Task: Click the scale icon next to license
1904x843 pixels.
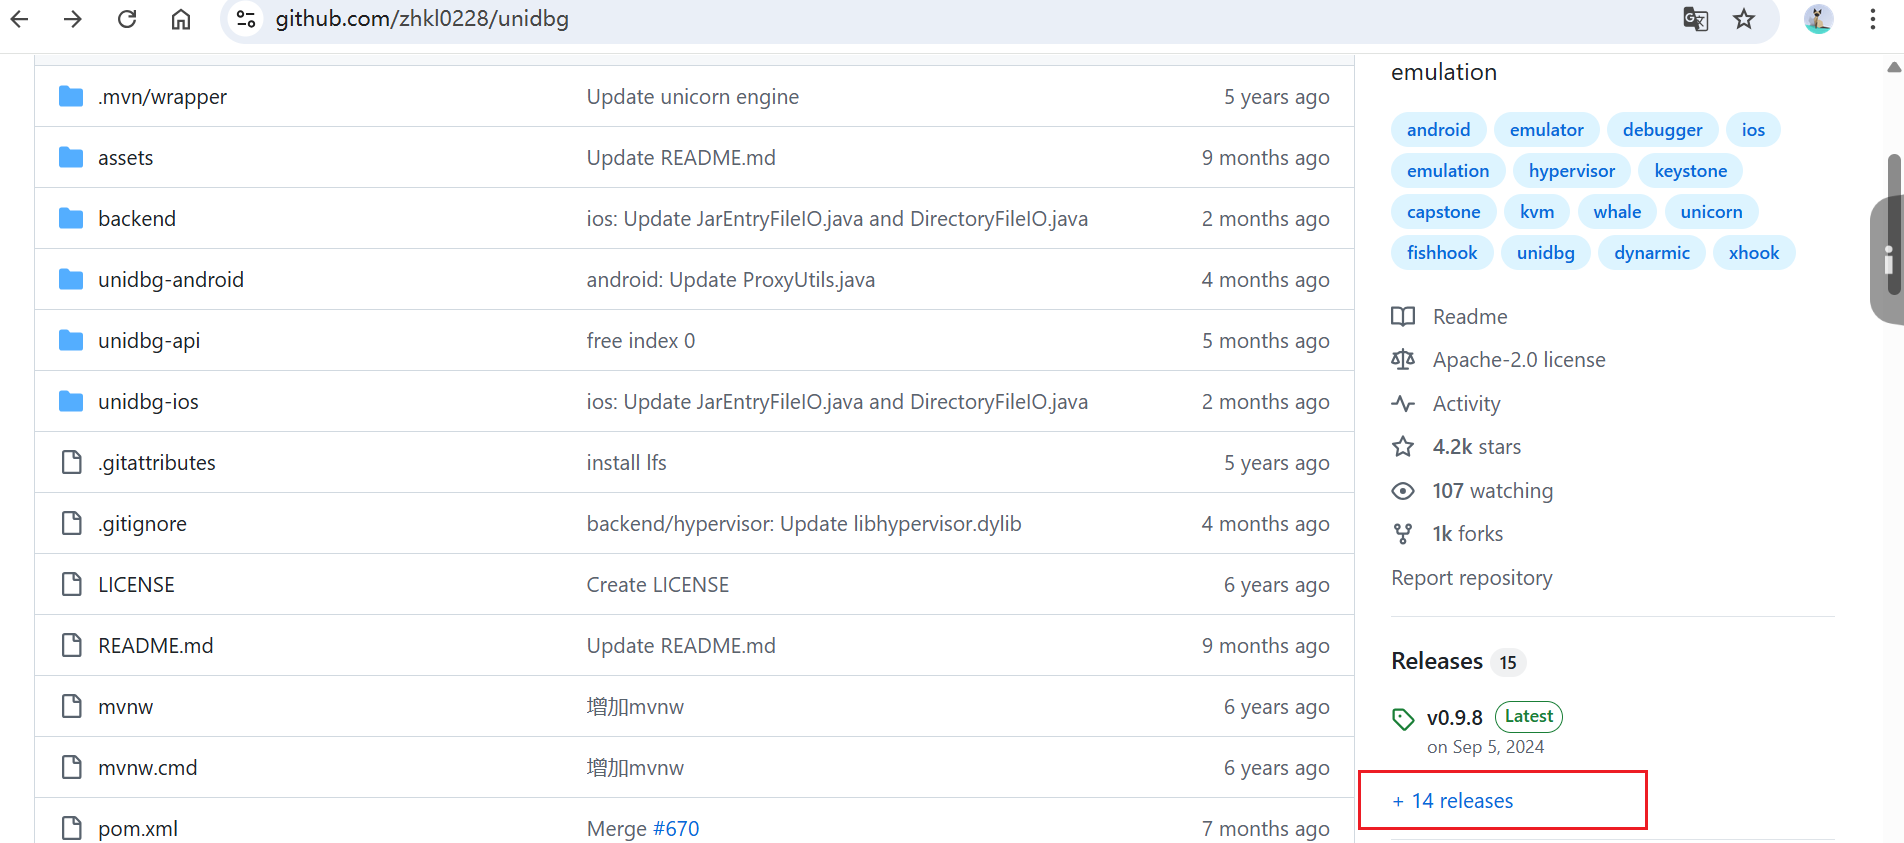Action: [x=1403, y=359]
